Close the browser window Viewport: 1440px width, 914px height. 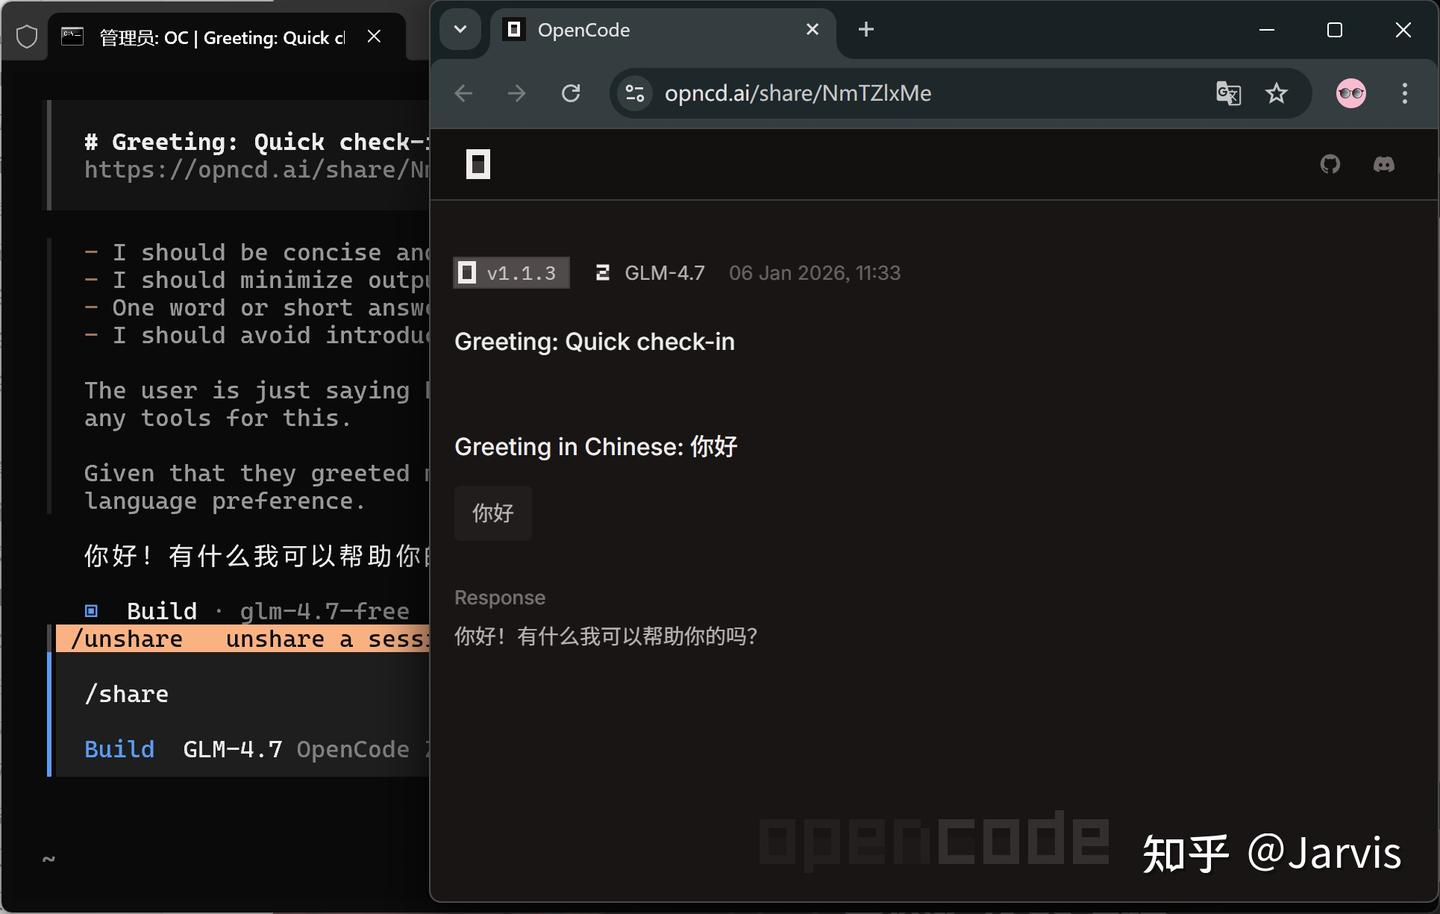tap(1403, 30)
